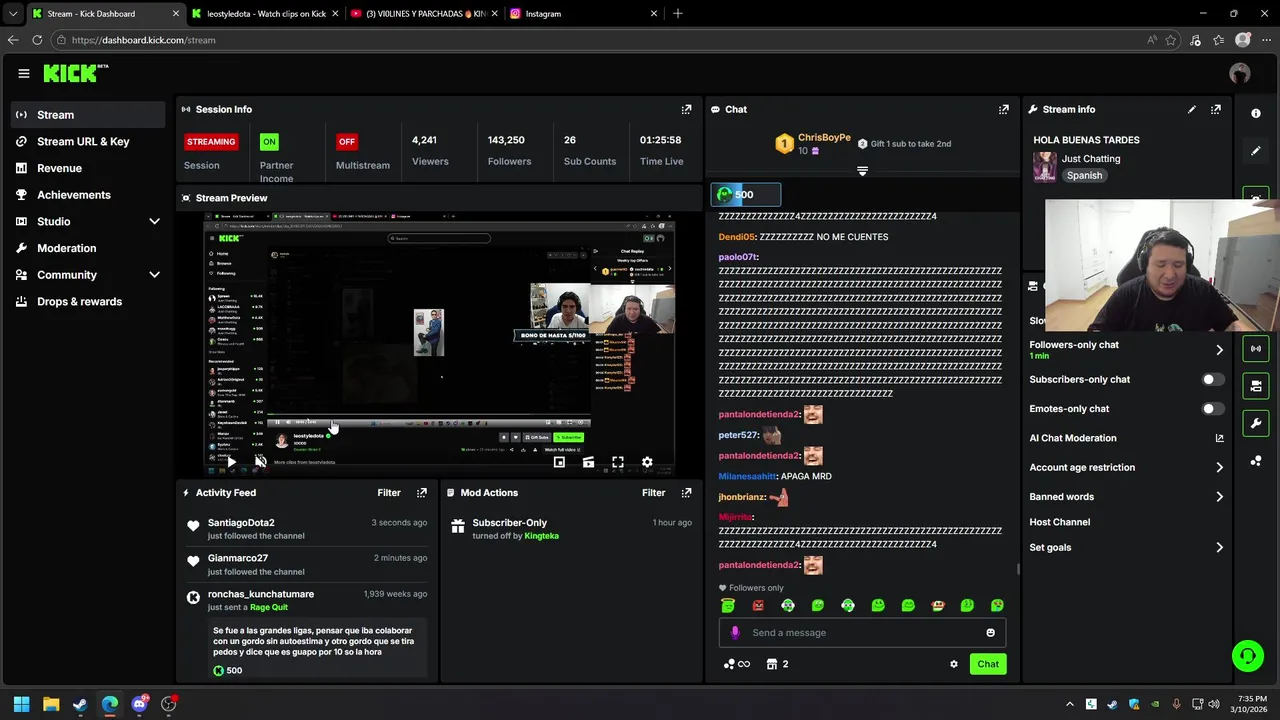This screenshot has height=720, width=1280.
Task: Open the AI Chat Moderation external link
Action: (1219, 438)
